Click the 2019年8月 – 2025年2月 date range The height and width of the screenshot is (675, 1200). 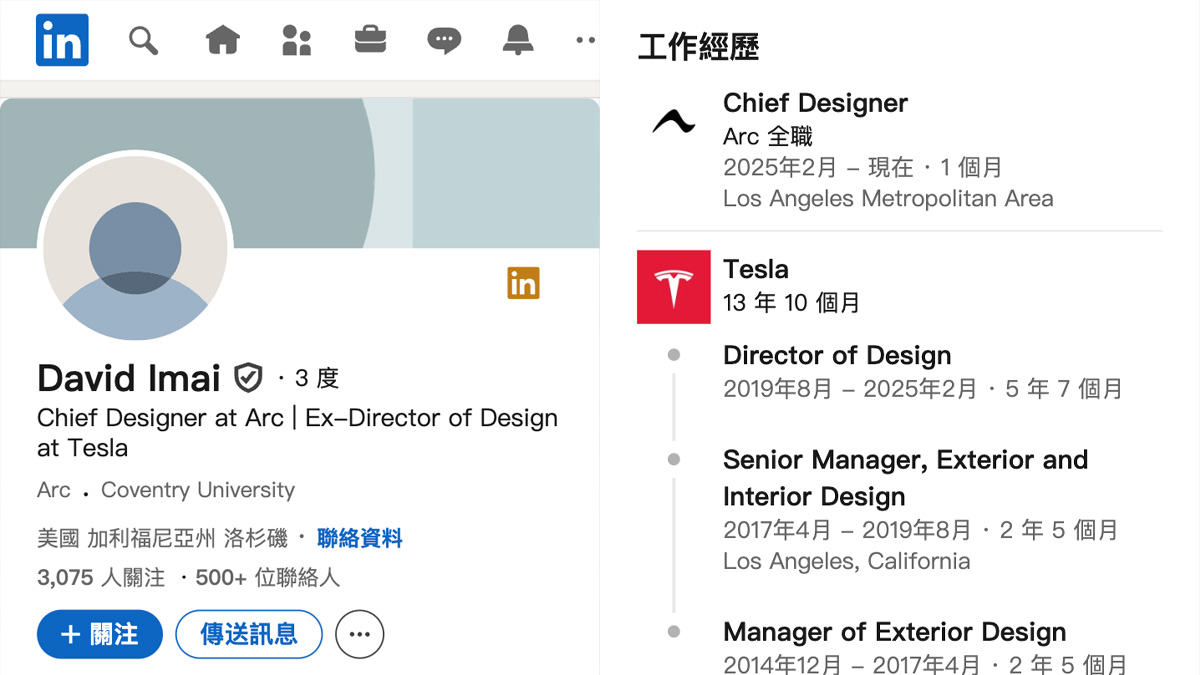tap(849, 388)
